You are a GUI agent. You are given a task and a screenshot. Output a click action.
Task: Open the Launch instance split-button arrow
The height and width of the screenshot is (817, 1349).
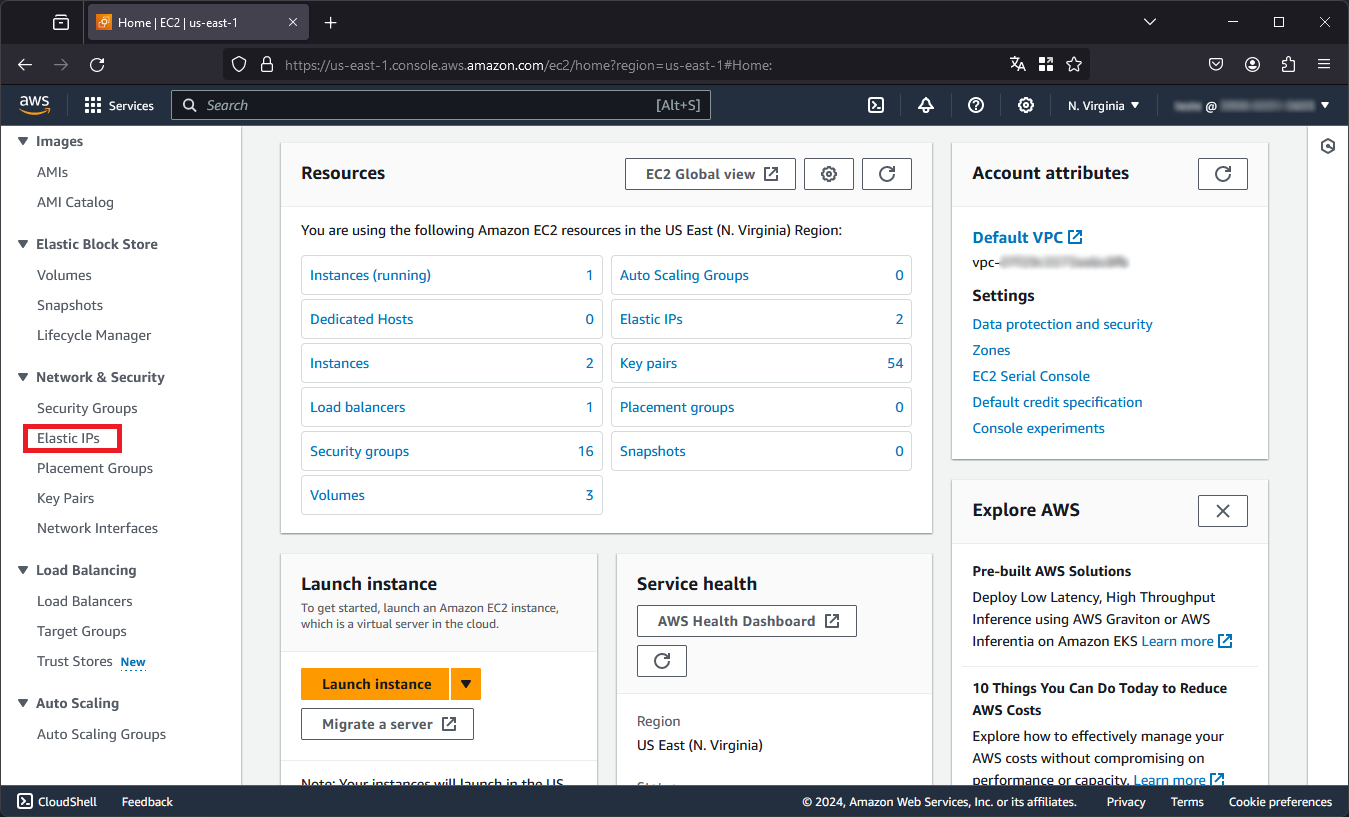(466, 684)
